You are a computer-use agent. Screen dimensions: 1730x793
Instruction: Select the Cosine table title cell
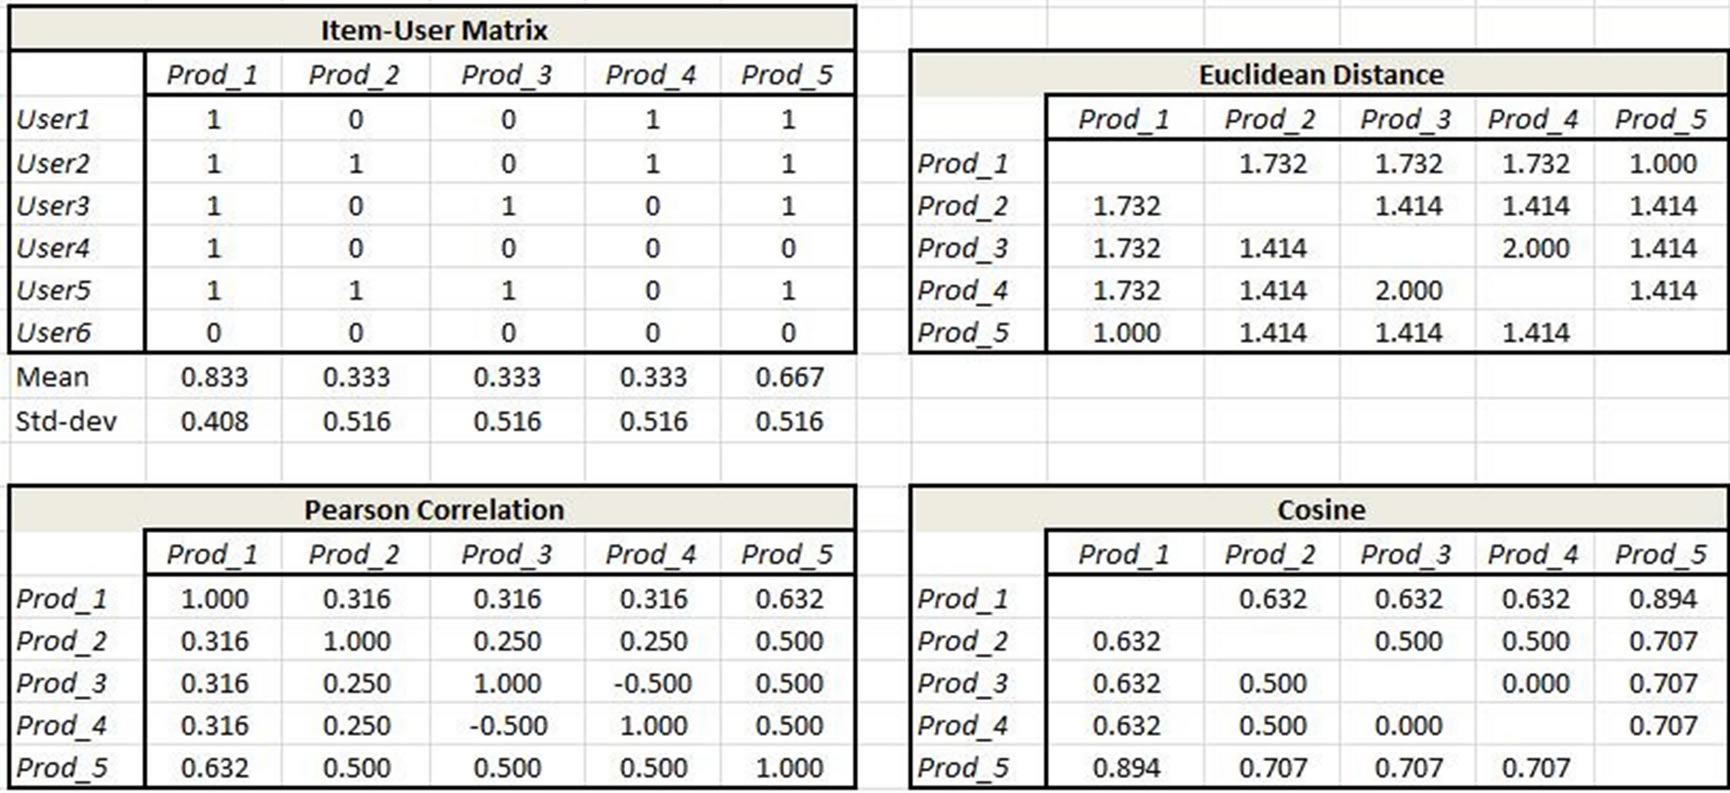point(1320,510)
